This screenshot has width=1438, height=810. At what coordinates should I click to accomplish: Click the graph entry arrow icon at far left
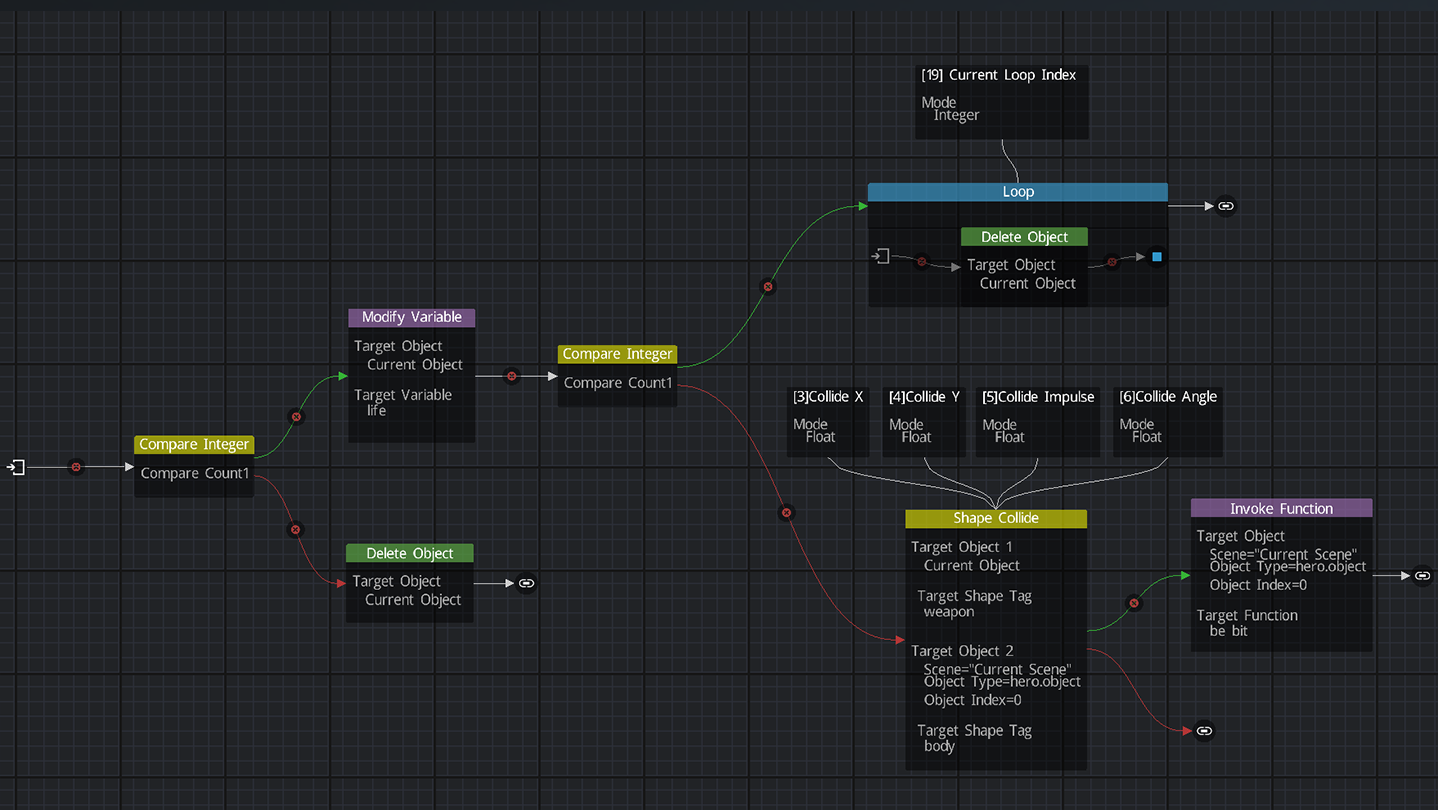[16, 467]
